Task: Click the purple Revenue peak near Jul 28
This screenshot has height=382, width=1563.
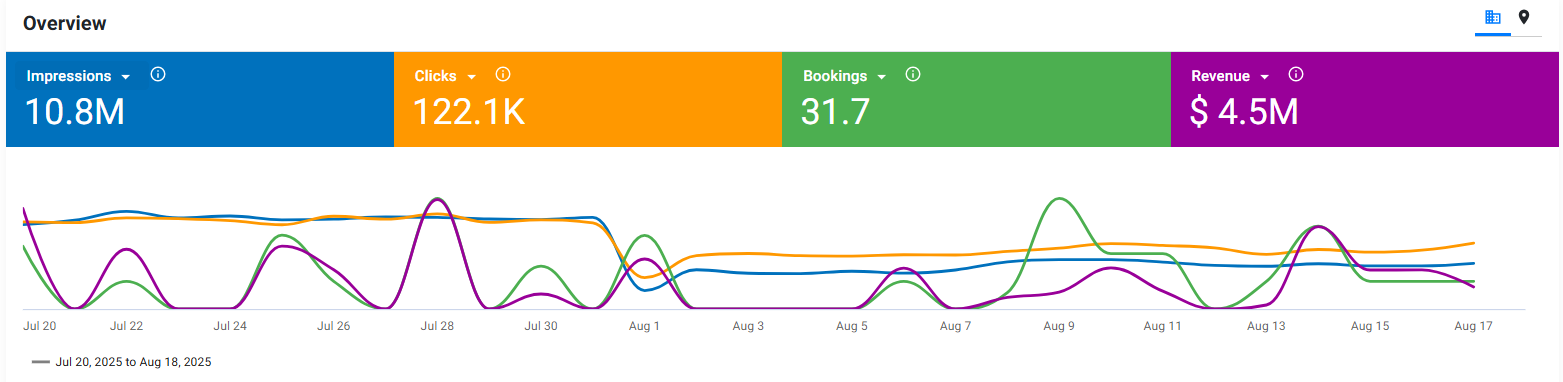Action: 434,200
